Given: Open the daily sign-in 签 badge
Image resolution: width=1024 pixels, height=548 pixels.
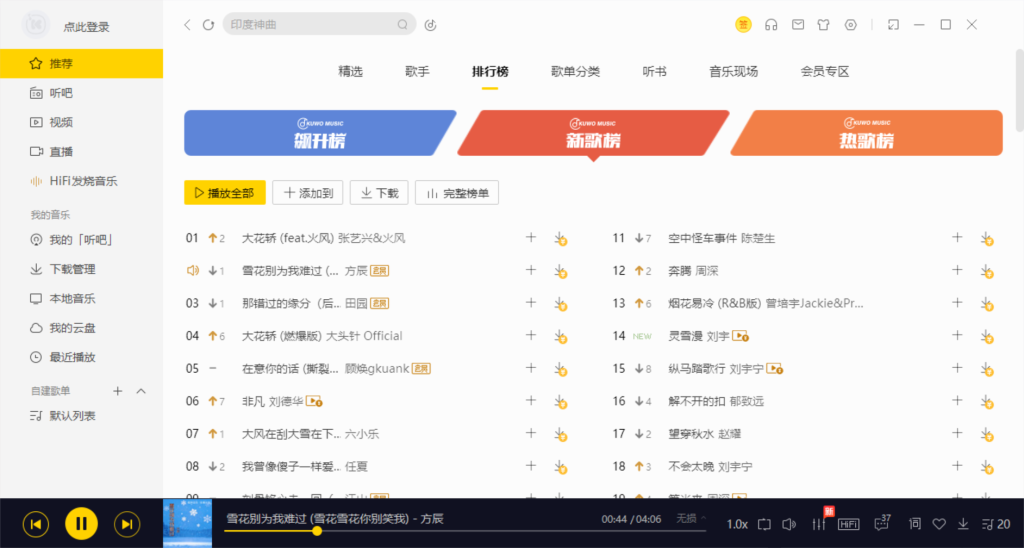Looking at the screenshot, I should pos(743,25).
